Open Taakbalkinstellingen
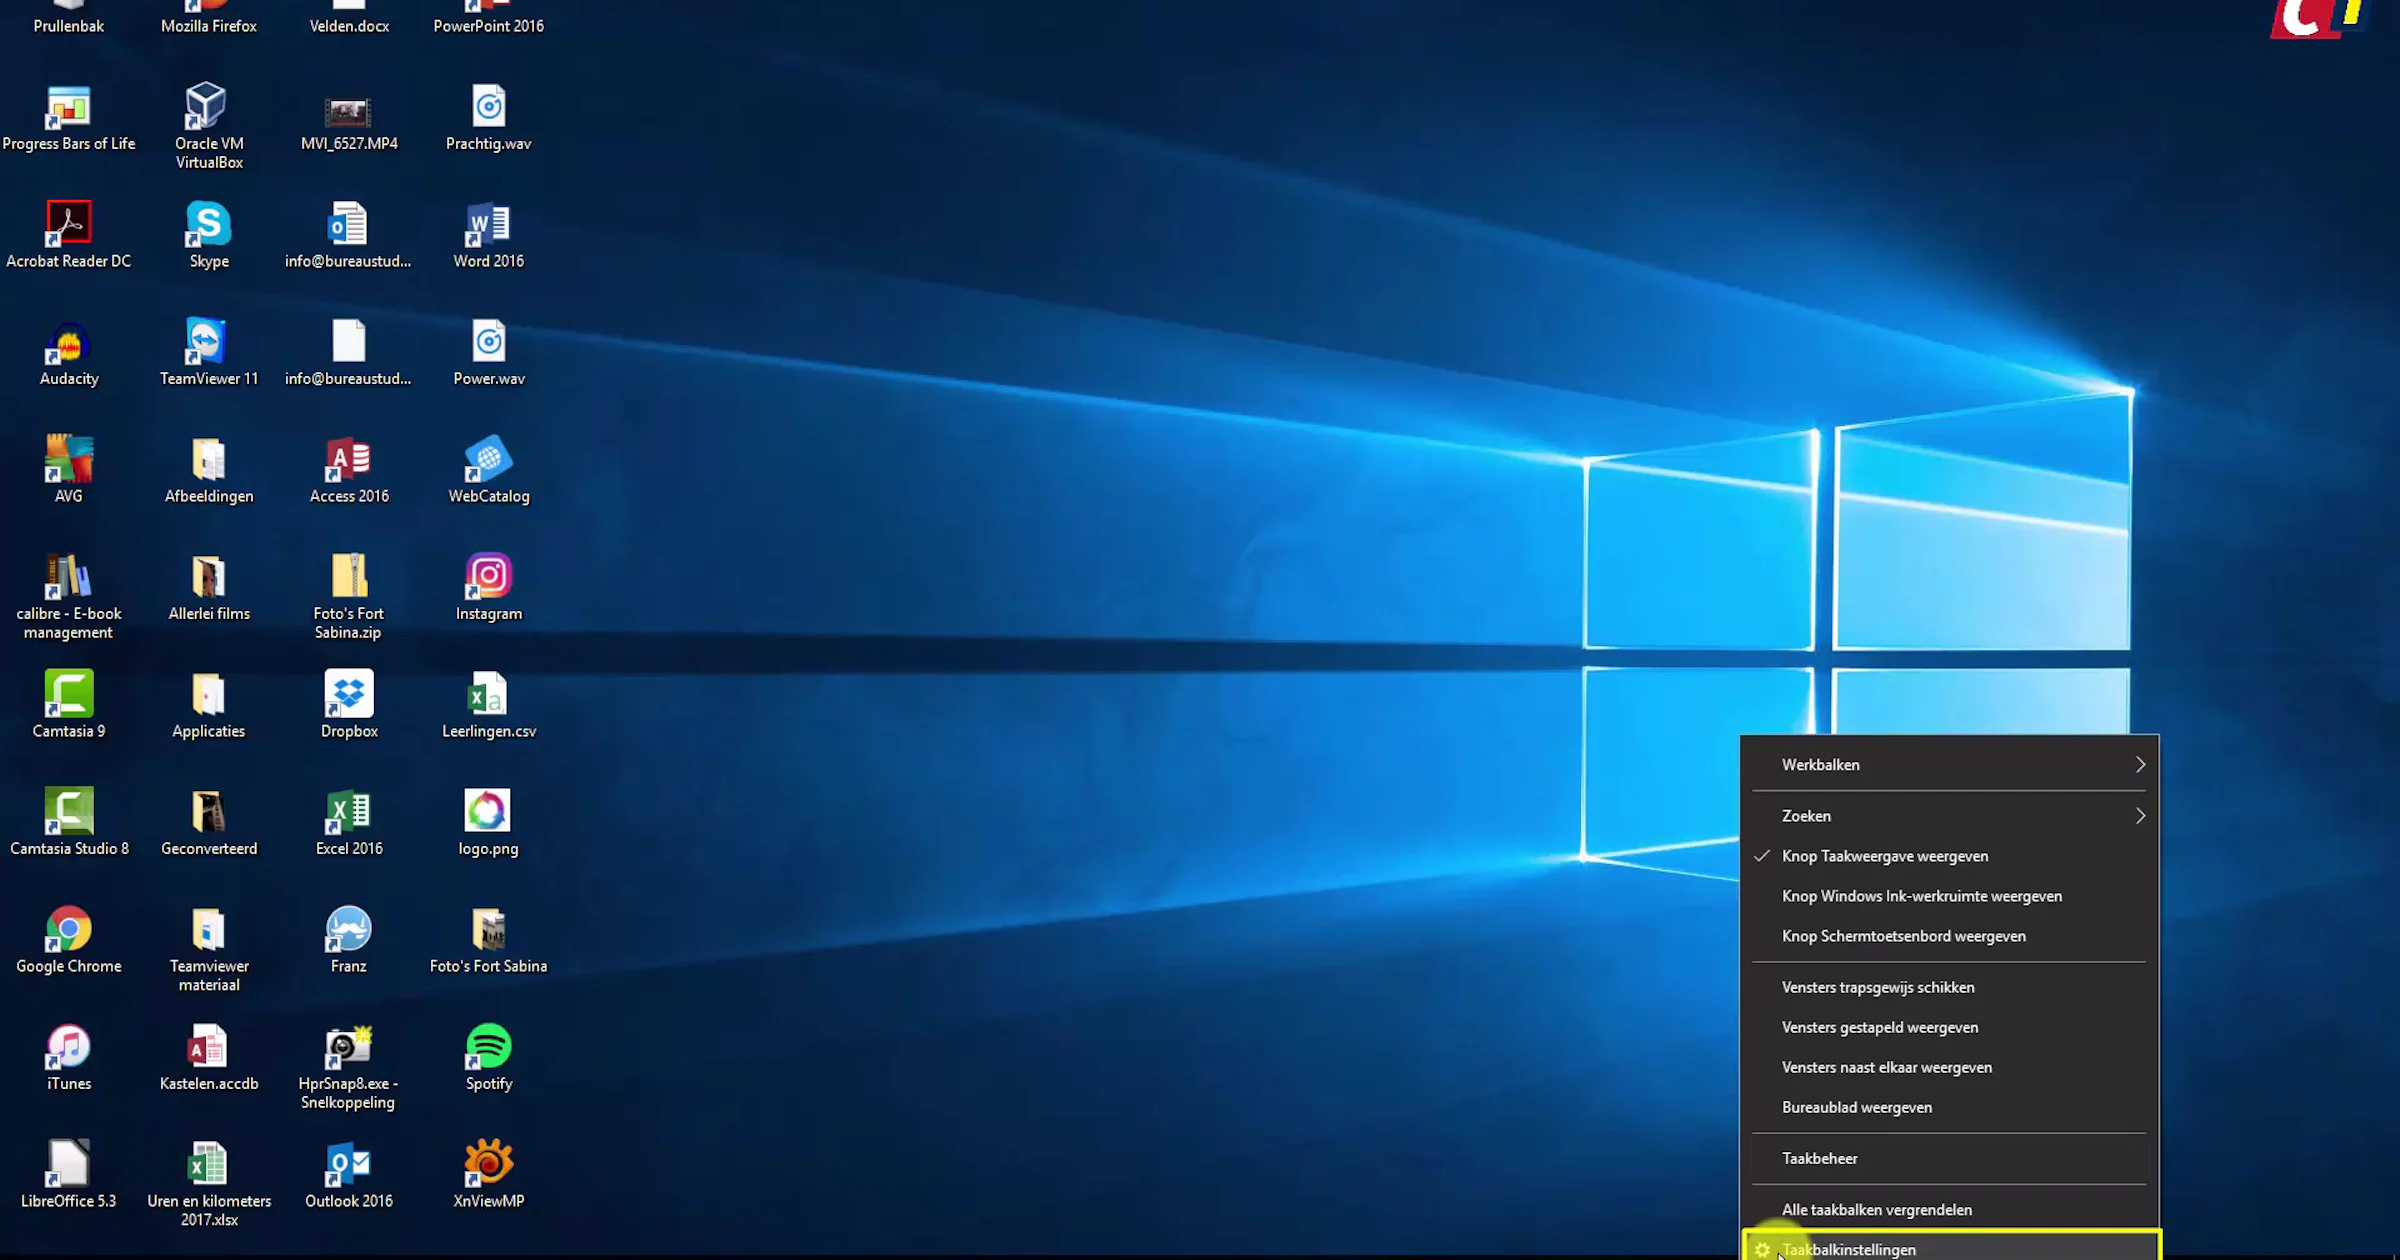The width and height of the screenshot is (2400, 1260). (x=1849, y=1248)
